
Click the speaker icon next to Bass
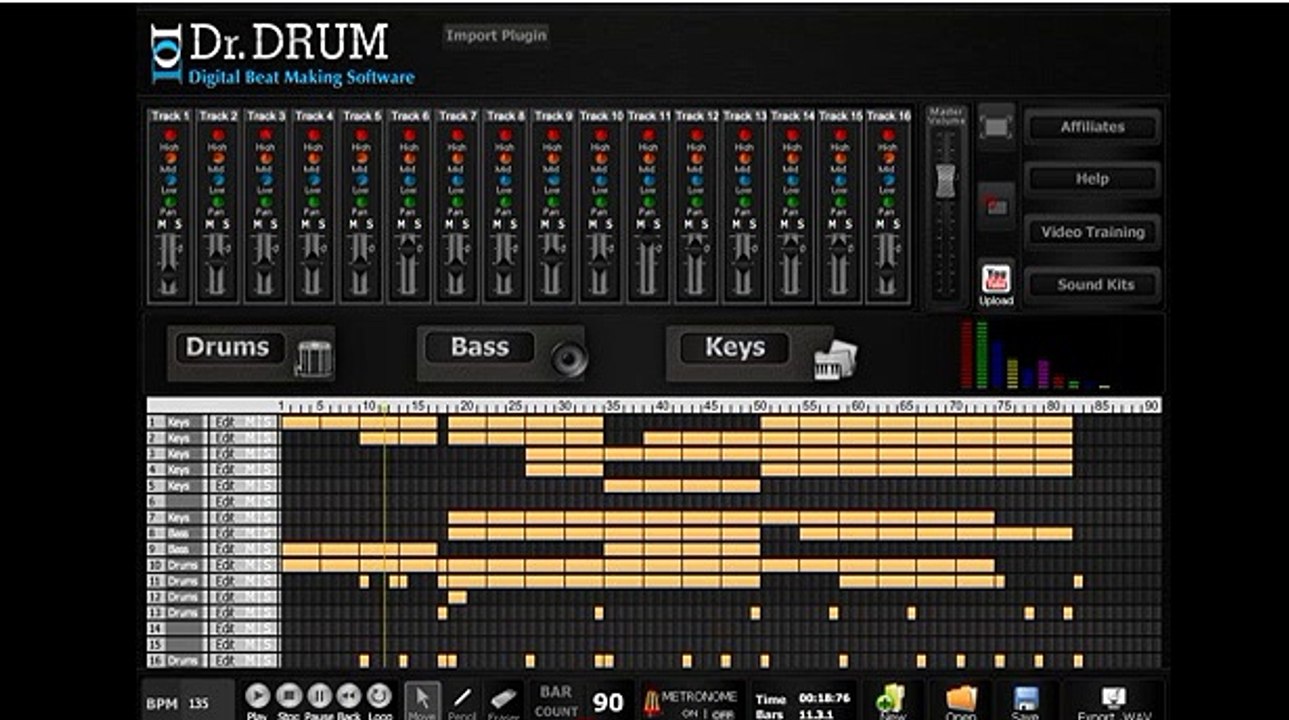[x=569, y=359]
